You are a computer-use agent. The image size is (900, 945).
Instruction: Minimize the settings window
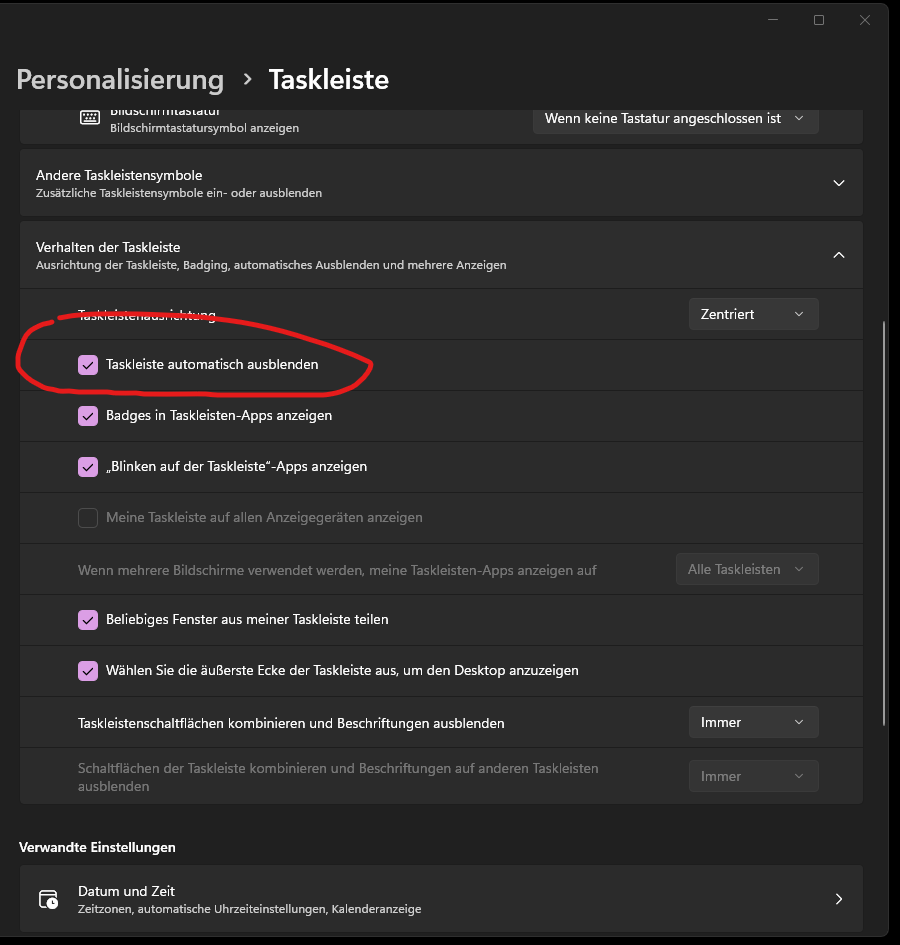point(773,20)
